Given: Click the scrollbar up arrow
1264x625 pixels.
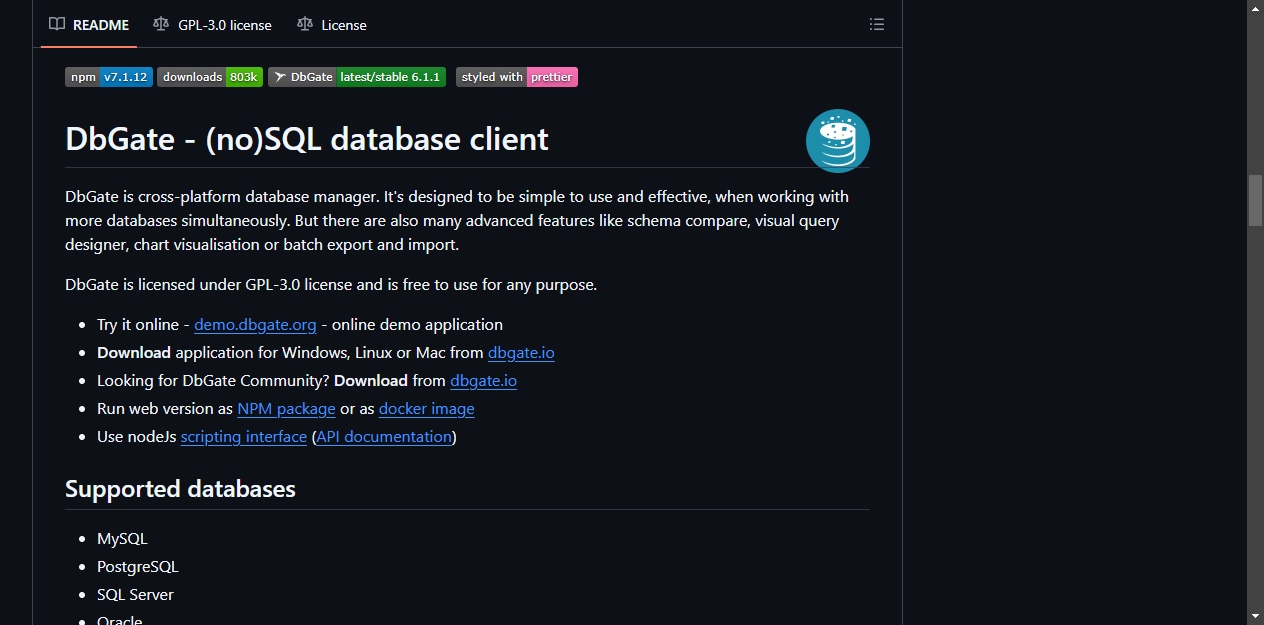Looking at the screenshot, I should (x=1255, y=8).
